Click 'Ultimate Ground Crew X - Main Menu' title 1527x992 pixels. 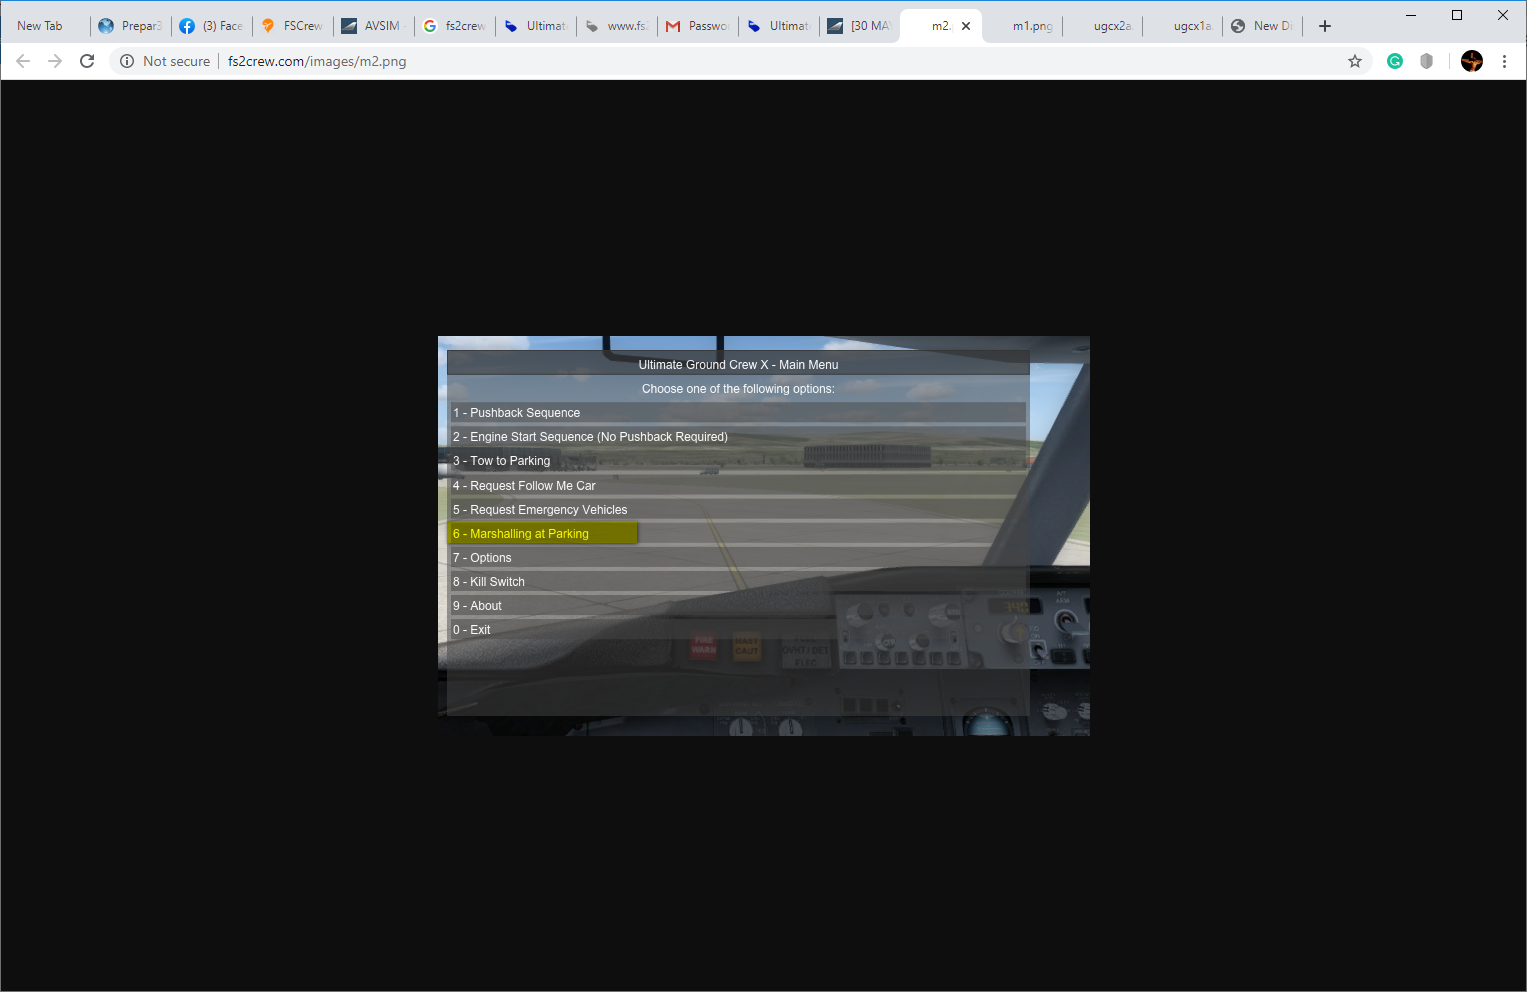pos(738,365)
